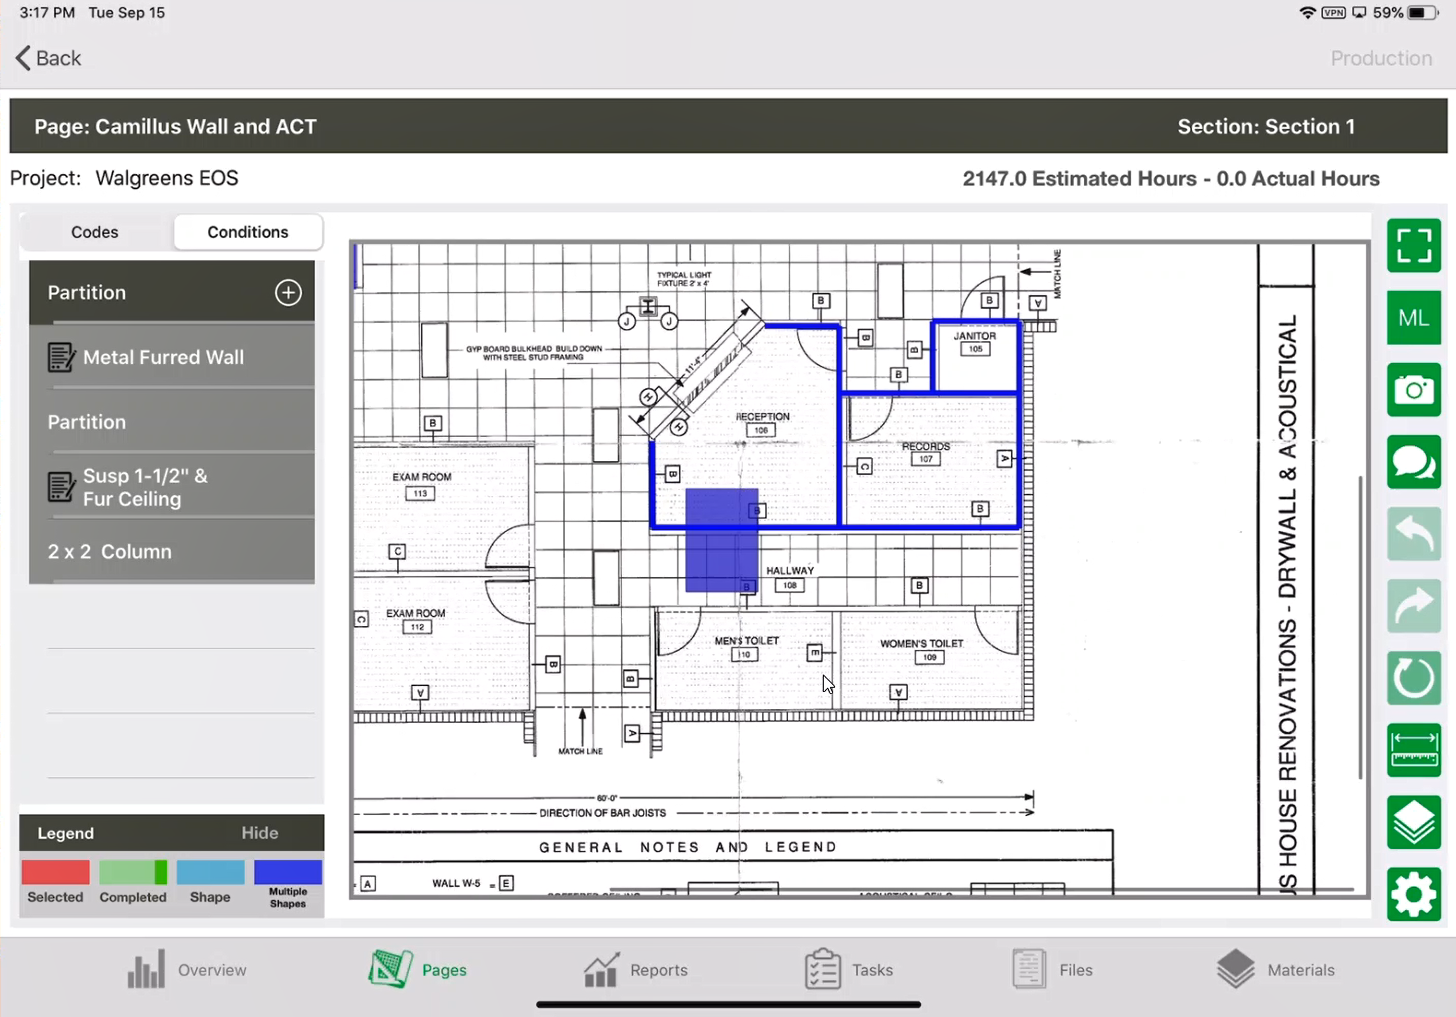
Task: Redo the last action
Action: pyautogui.click(x=1413, y=606)
